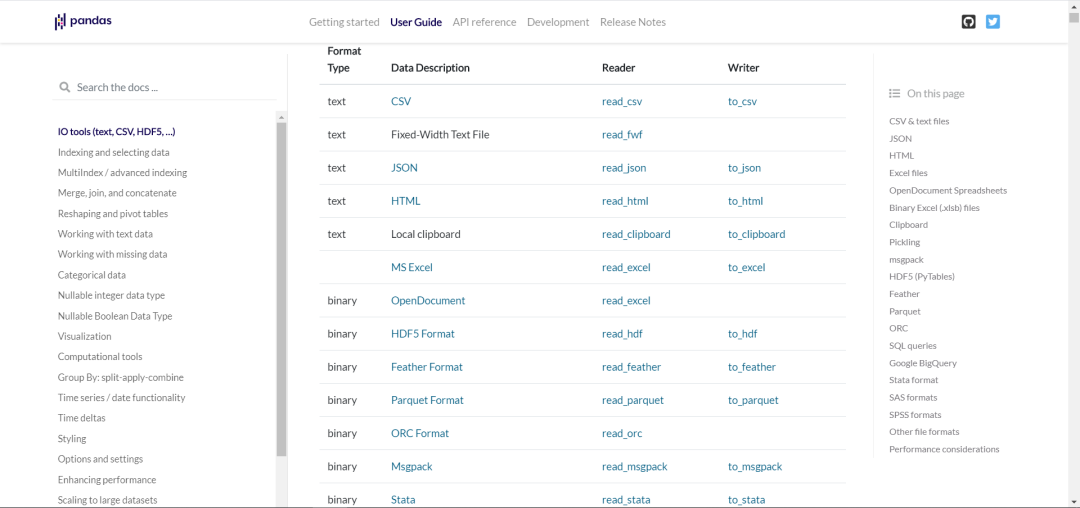The image size is (1080, 508).
Task: Click the search magnifier icon
Action: point(65,87)
